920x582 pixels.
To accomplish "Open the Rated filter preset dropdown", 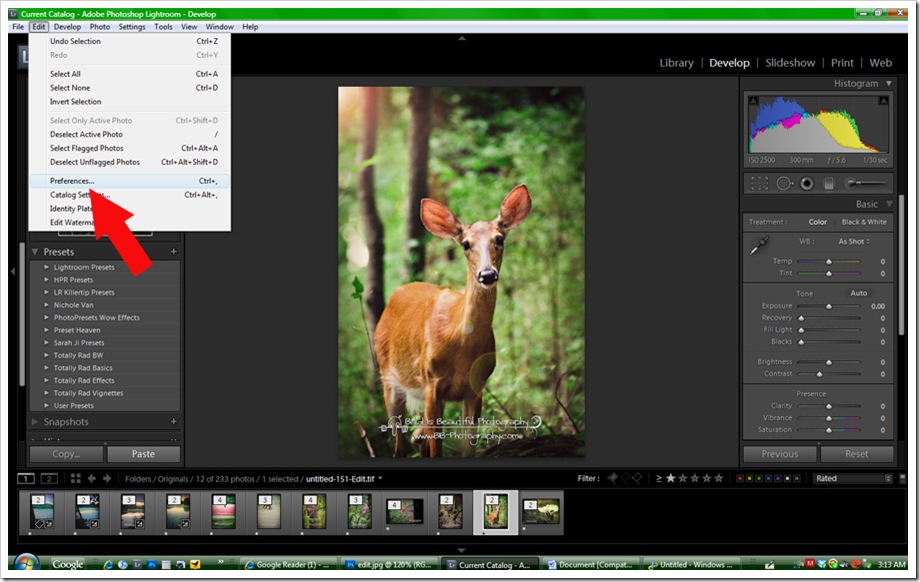I will [852, 478].
